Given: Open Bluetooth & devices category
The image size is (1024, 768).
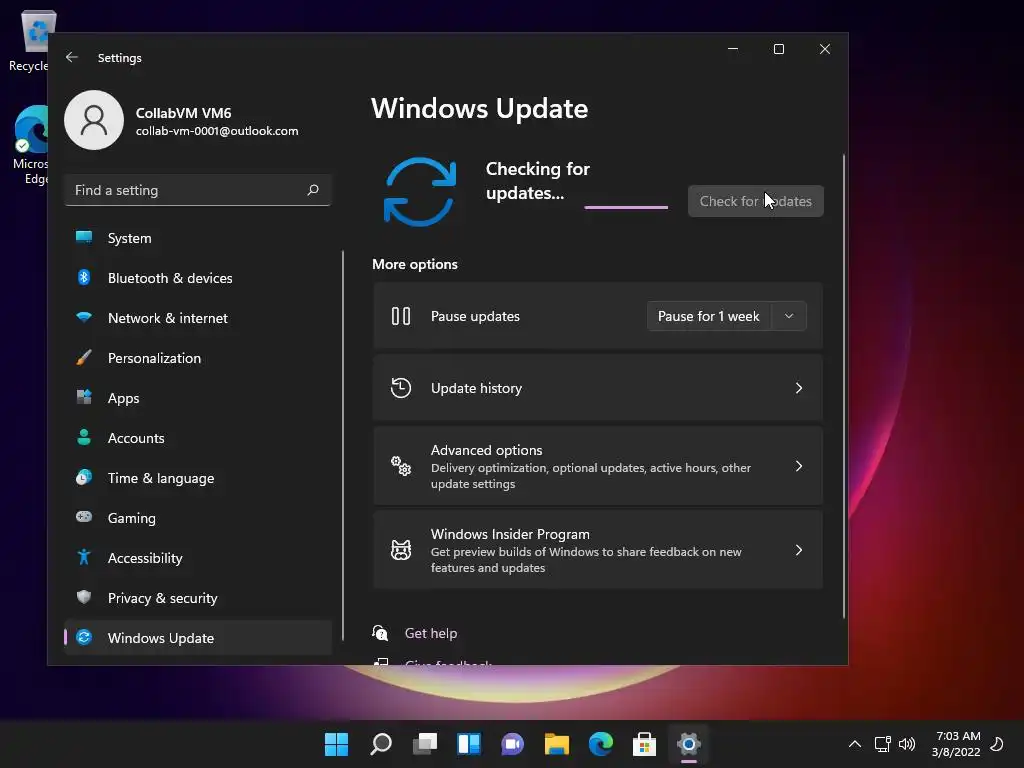Looking at the screenshot, I should pyautogui.click(x=198, y=278).
